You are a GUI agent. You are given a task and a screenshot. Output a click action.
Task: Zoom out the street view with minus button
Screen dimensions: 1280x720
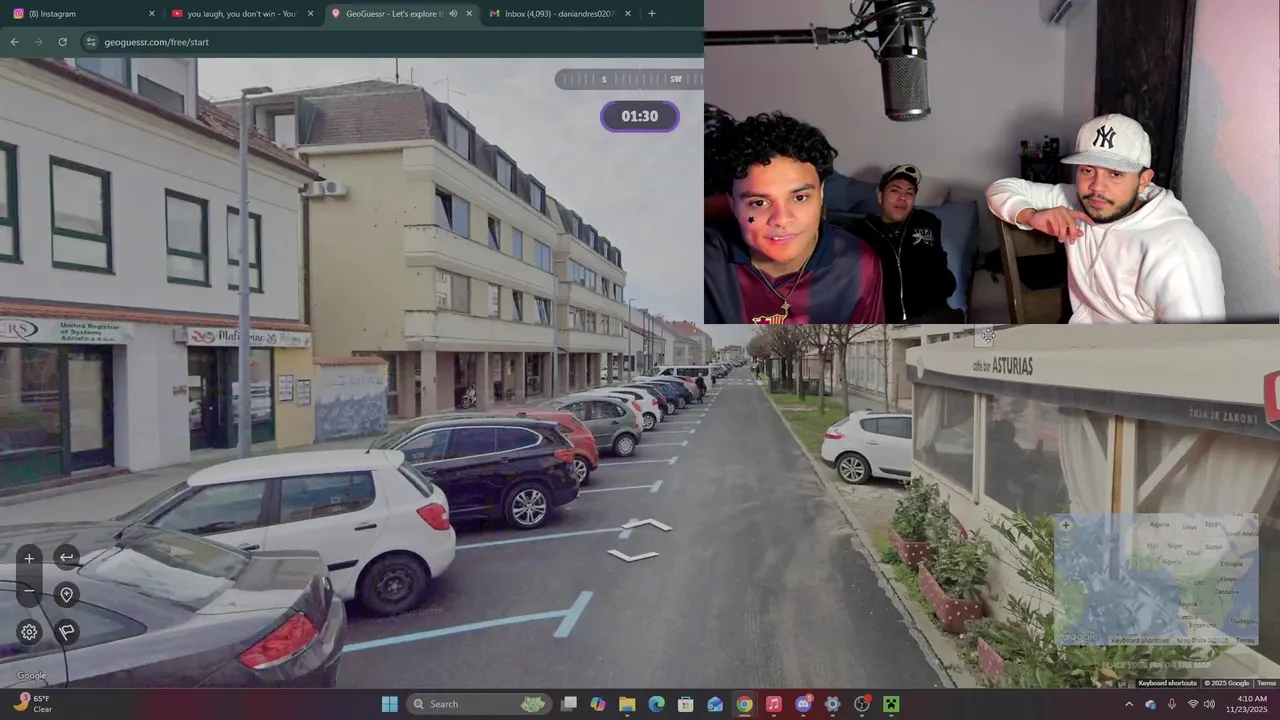point(29,591)
